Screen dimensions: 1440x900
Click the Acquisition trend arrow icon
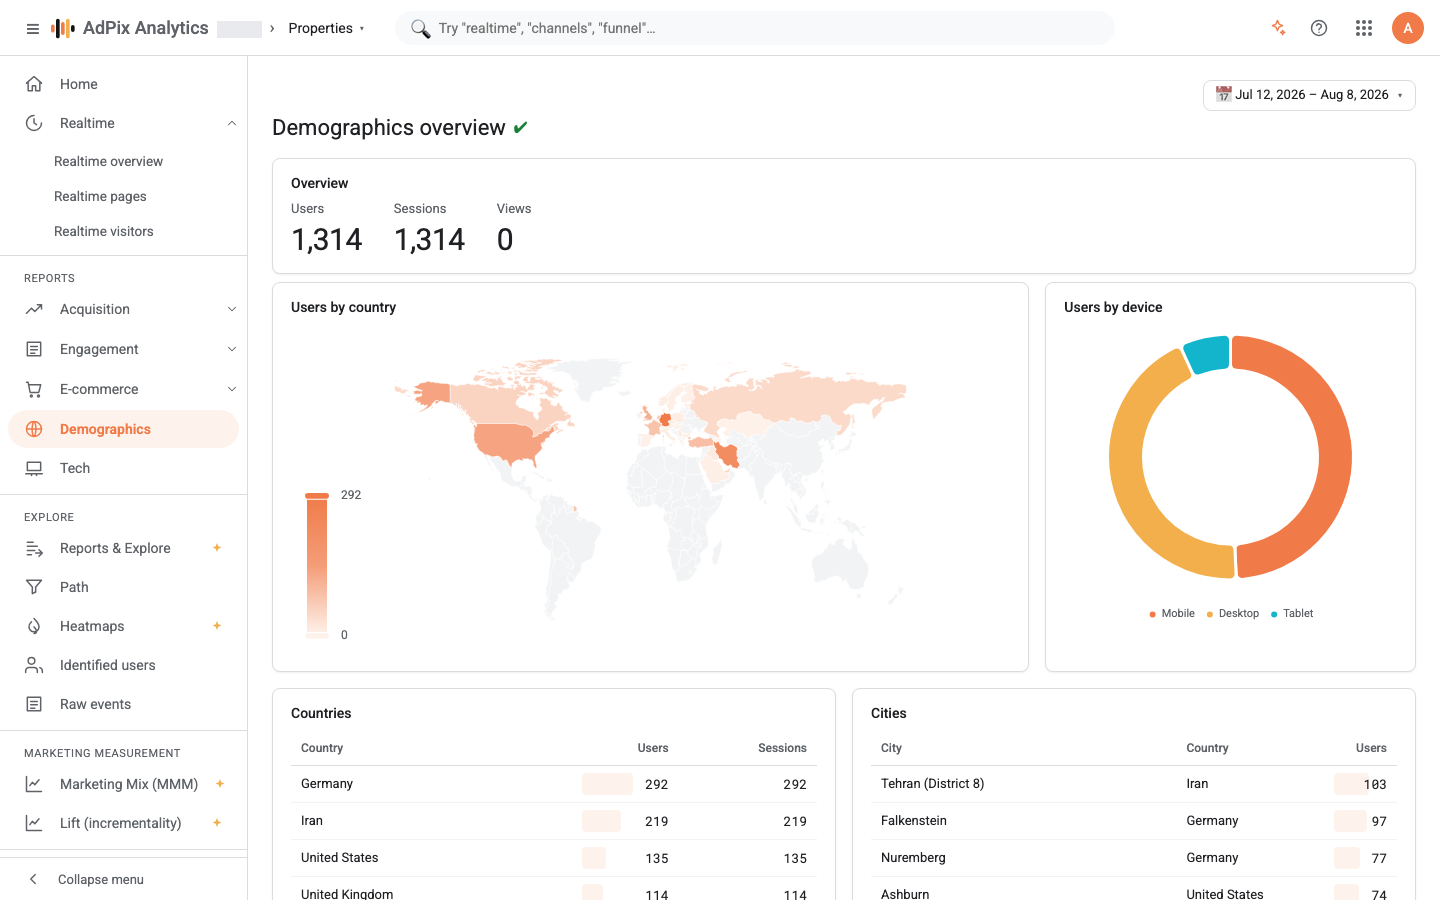(x=34, y=309)
